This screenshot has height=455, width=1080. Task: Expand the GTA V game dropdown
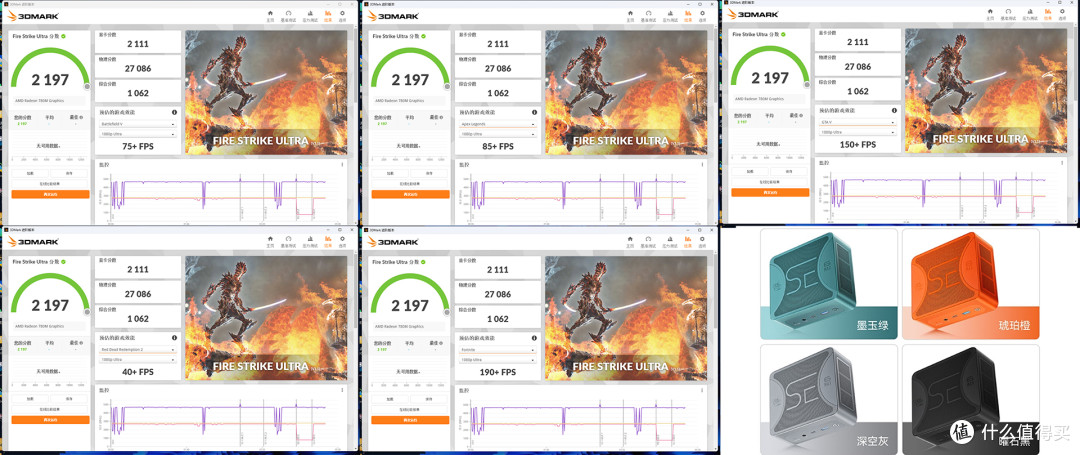858,123
